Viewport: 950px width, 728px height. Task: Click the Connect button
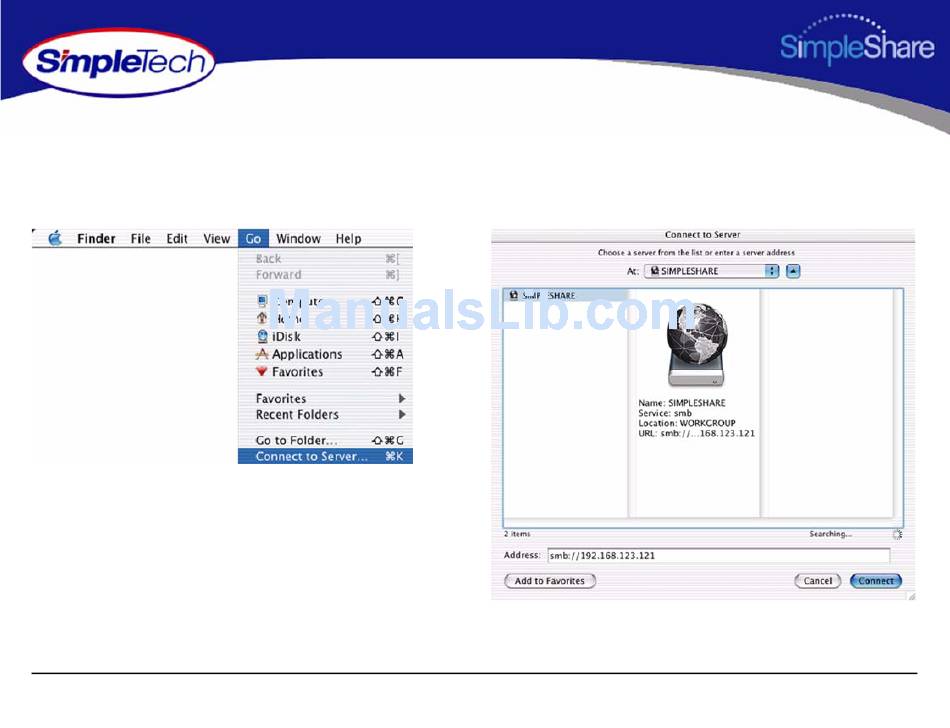pyautogui.click(x=875, y=581)
